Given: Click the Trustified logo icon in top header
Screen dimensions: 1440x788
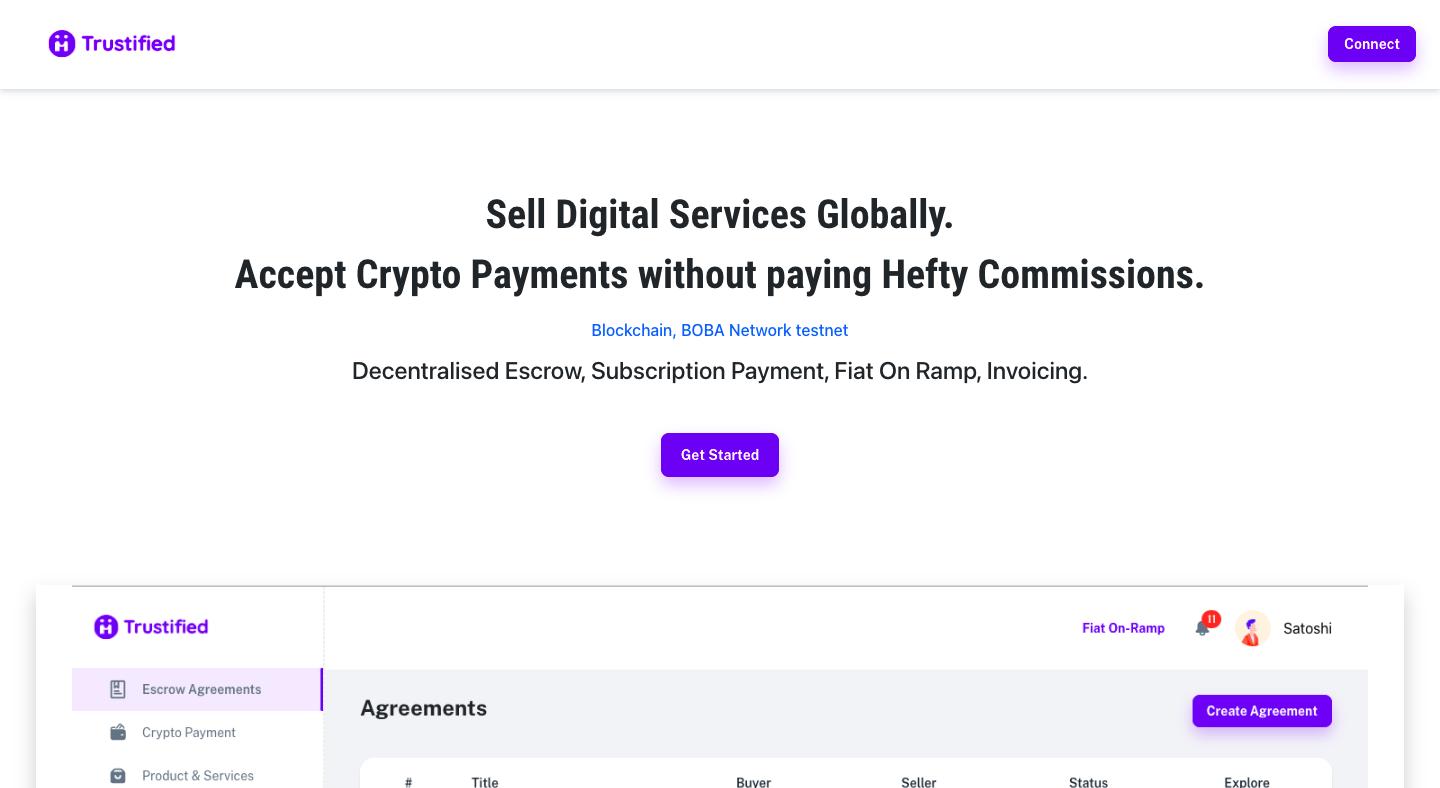Looking at the screenshot, I should (x=62, y=43).
